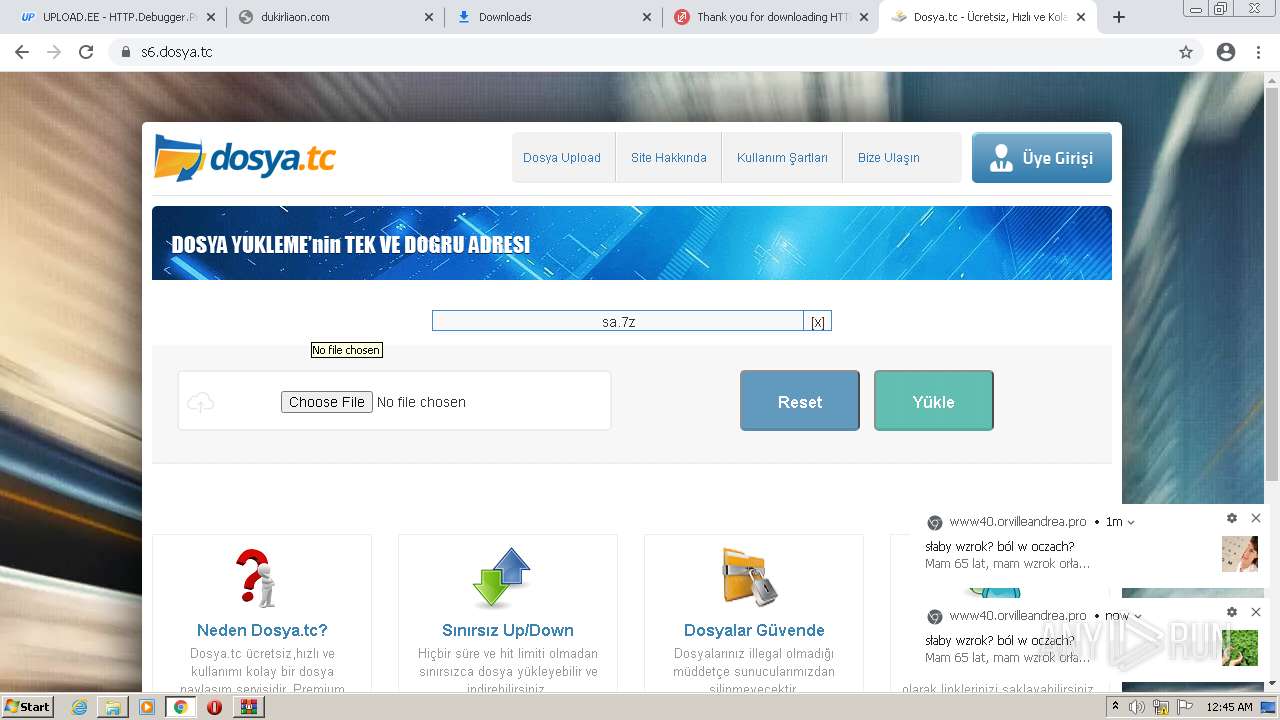
Task: Click the taskbar clock showing 12:45 AM
Action: pos(1229,707)
